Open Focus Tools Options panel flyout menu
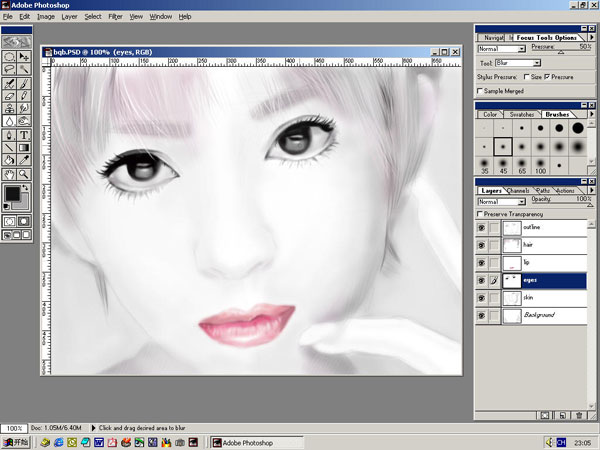Viewport: 600px width, 450px height. (x=592, y=38)
